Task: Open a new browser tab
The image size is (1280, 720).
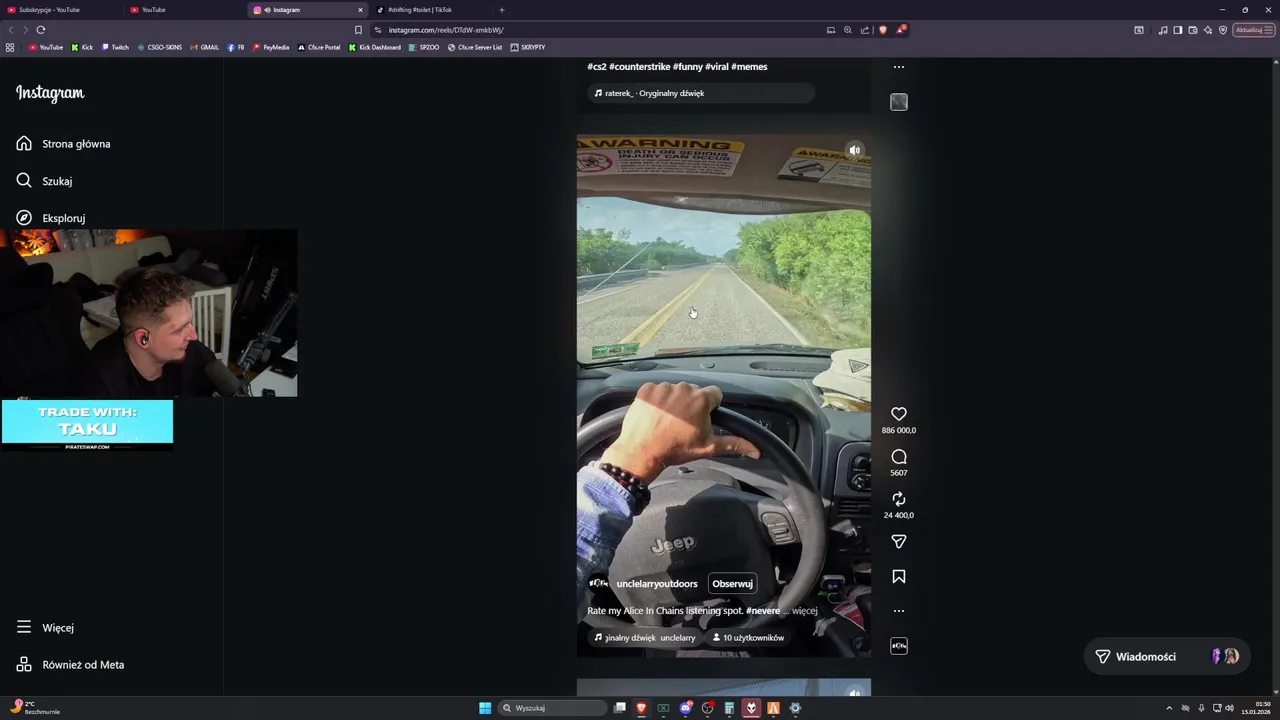Action: click(x=502, y=10)
